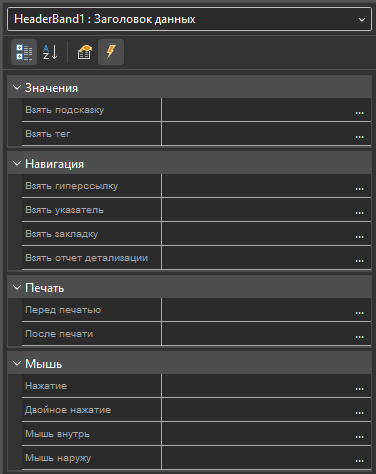Select the Двойное нажатие event label
The width and height of the screenshot is (376, 474).
click(68, 410)
